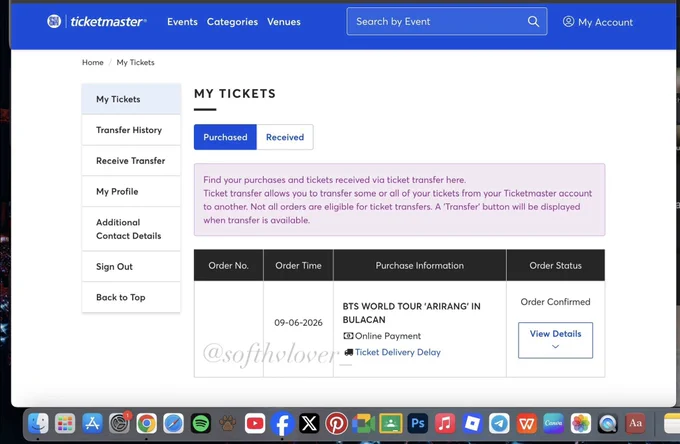680x444 pixels.
Task: Open Launchpad from the dock
Action: pyautogui.click(x=65, y=423)
